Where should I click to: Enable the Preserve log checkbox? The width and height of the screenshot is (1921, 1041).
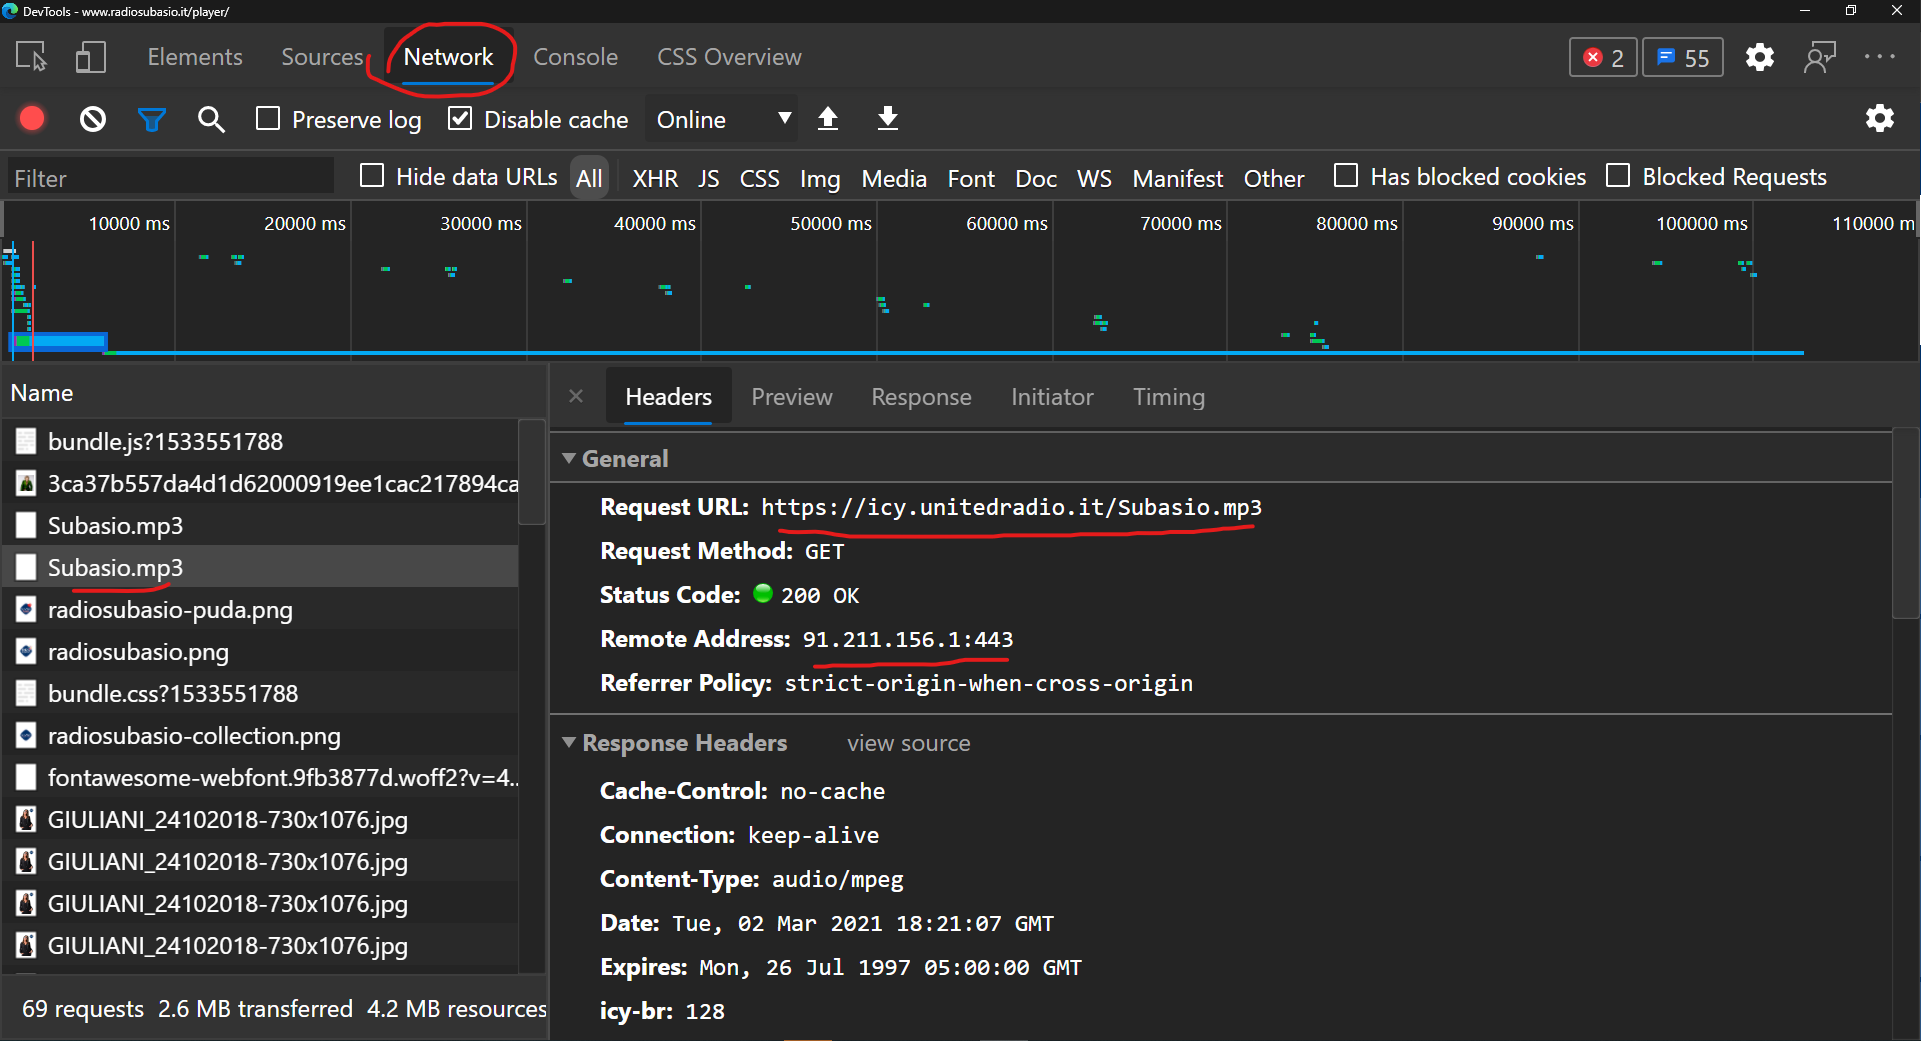click(x=268, y=119)
